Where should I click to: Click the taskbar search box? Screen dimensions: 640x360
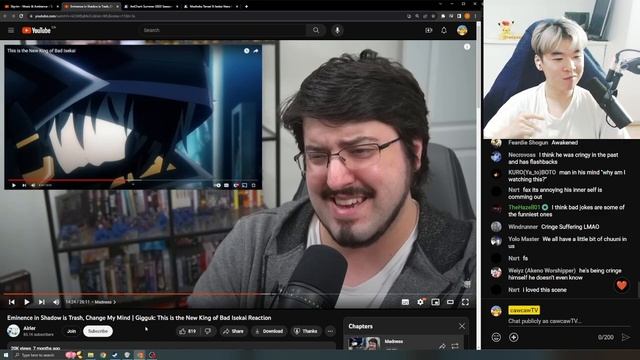pyautogui.click(x=37, y=355)
